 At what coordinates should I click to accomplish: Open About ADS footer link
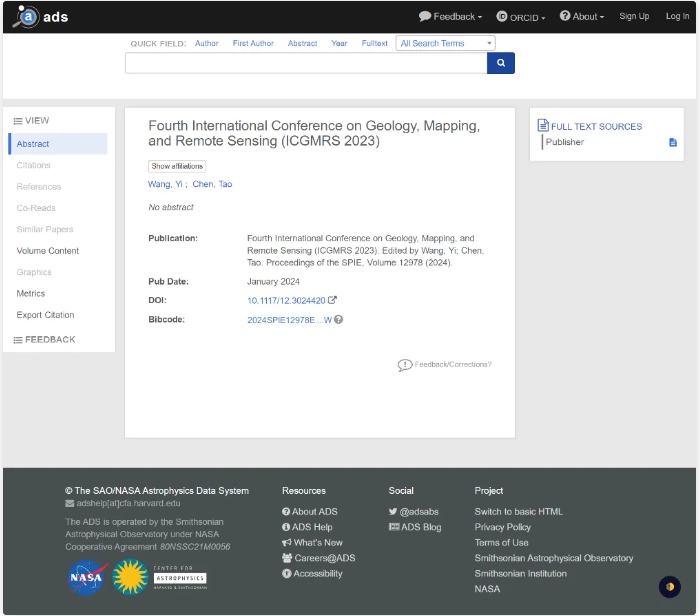310,512
